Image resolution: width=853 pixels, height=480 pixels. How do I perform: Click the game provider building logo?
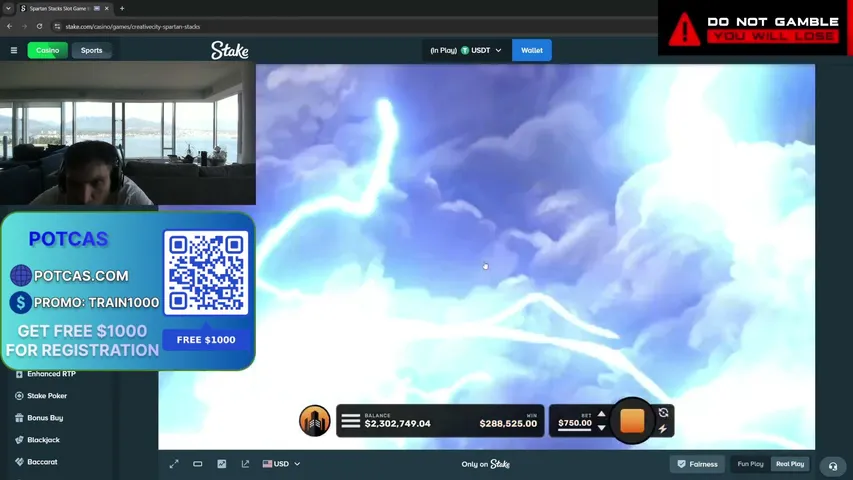coord(314,421)
